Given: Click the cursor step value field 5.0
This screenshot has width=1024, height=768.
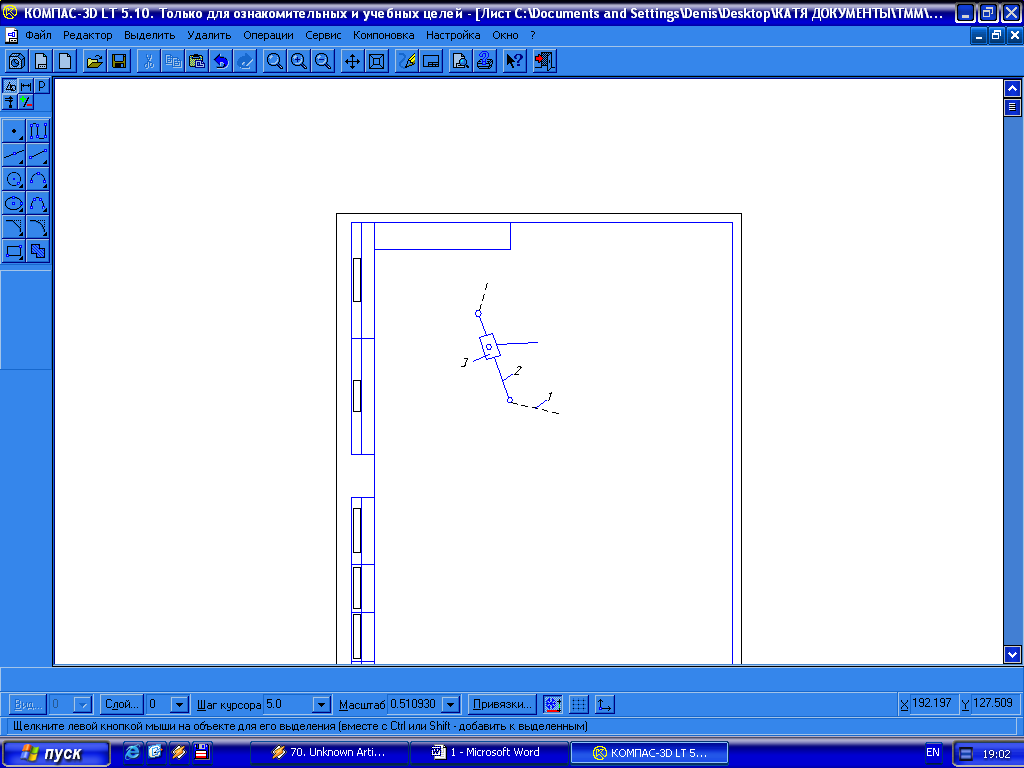Looking at the screenshot, I should (287, 705).
